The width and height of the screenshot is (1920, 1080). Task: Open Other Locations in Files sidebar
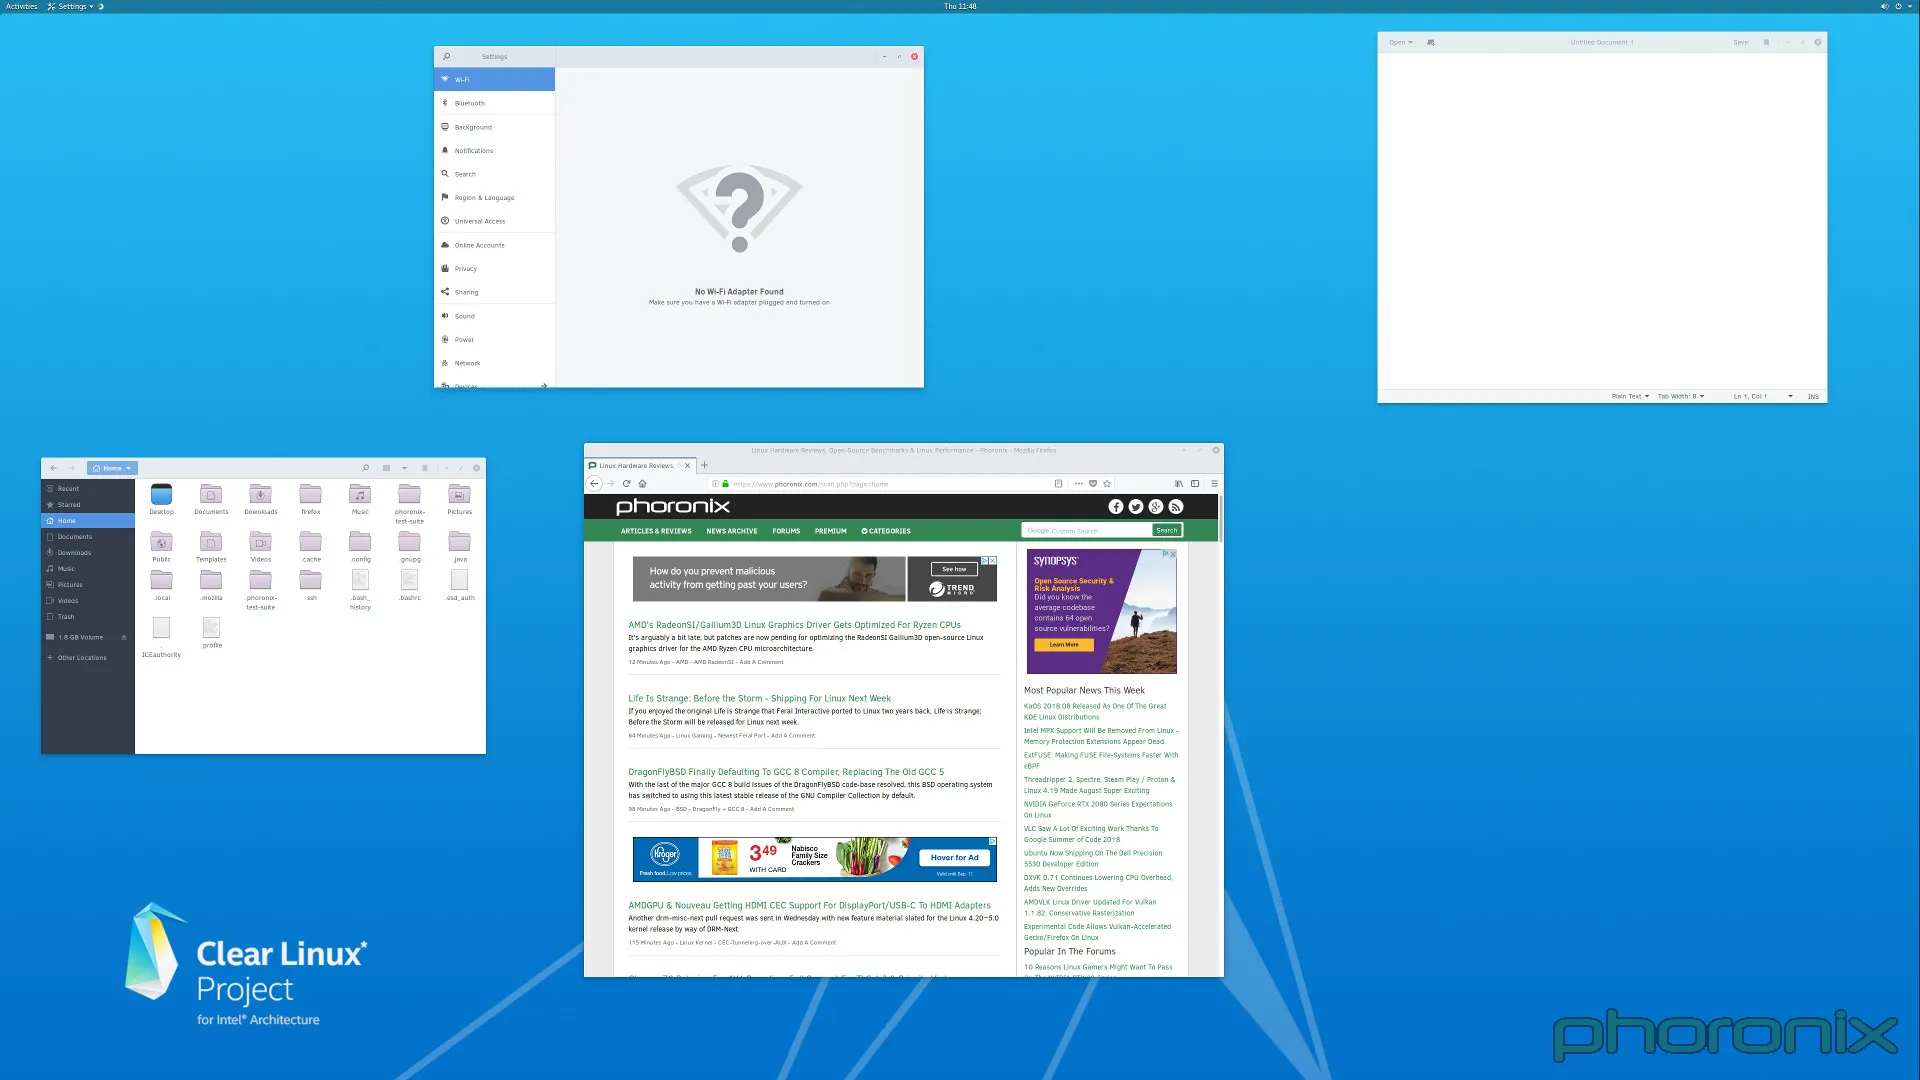[88, 658]
